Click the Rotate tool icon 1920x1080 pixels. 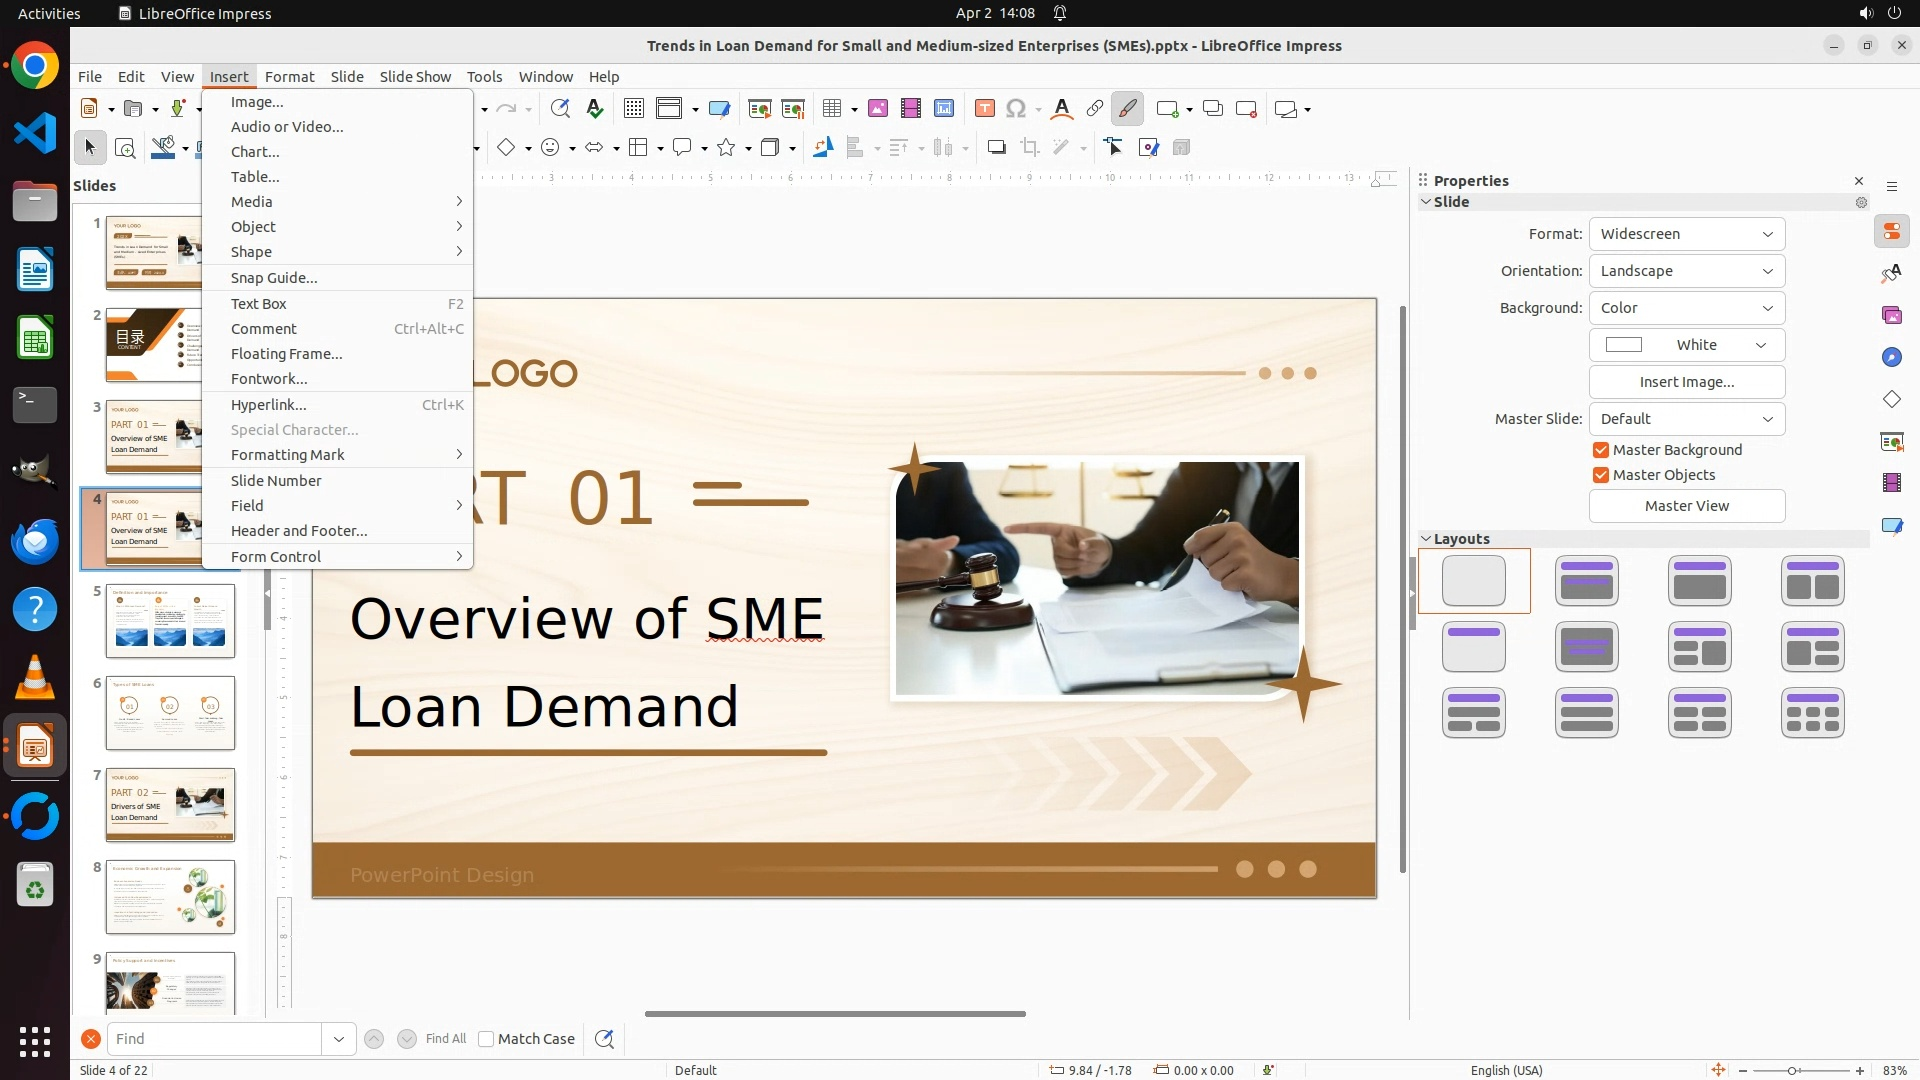coord(822,148)
